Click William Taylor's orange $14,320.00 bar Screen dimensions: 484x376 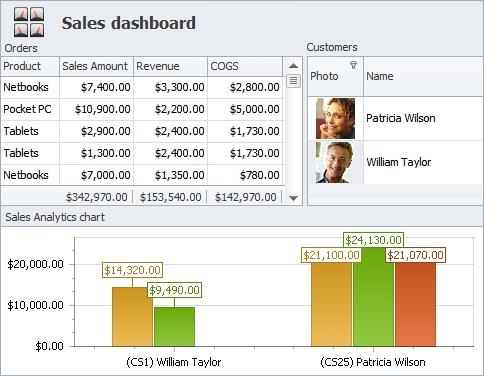click(132, 317)
